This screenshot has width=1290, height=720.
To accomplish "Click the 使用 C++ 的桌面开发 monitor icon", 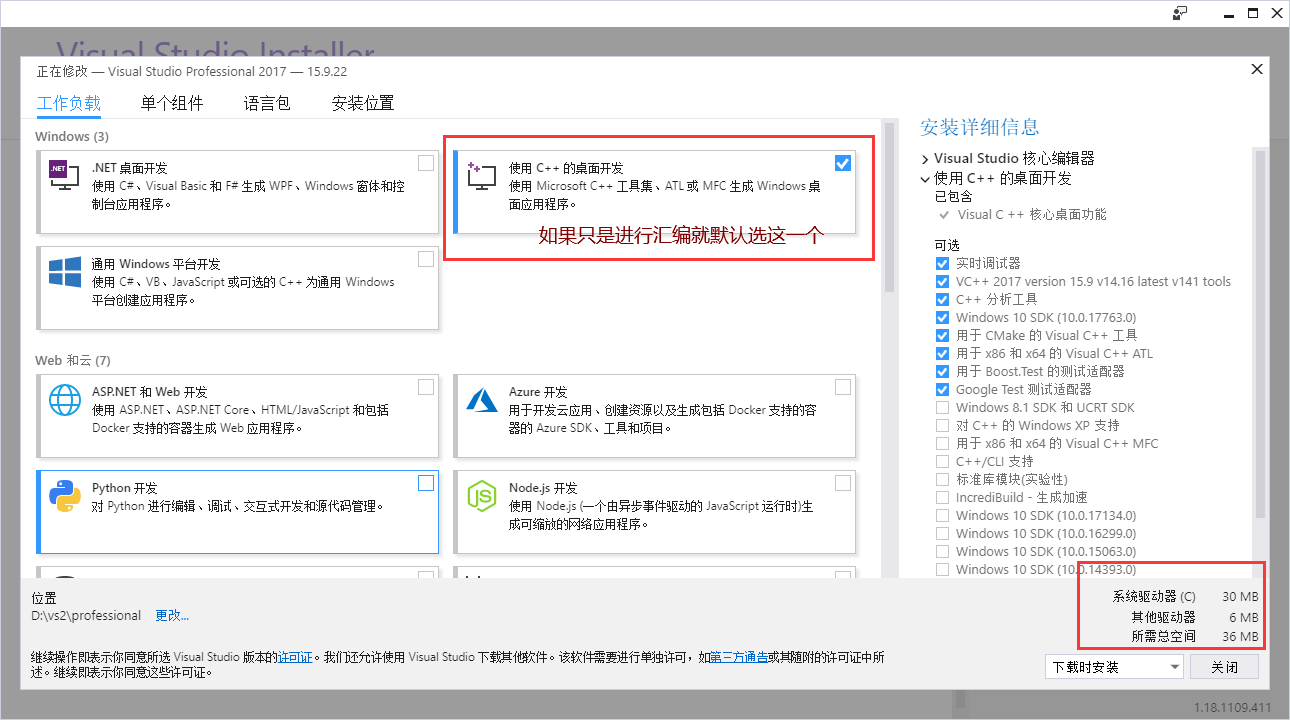I will coord(482,177).
